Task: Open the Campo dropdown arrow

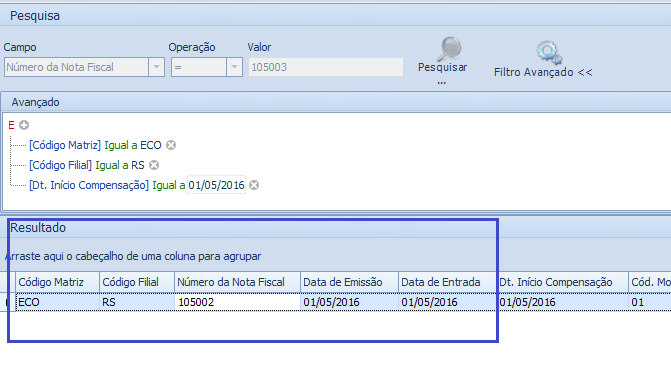Action: pyautogui.click(x=156, y=67)
